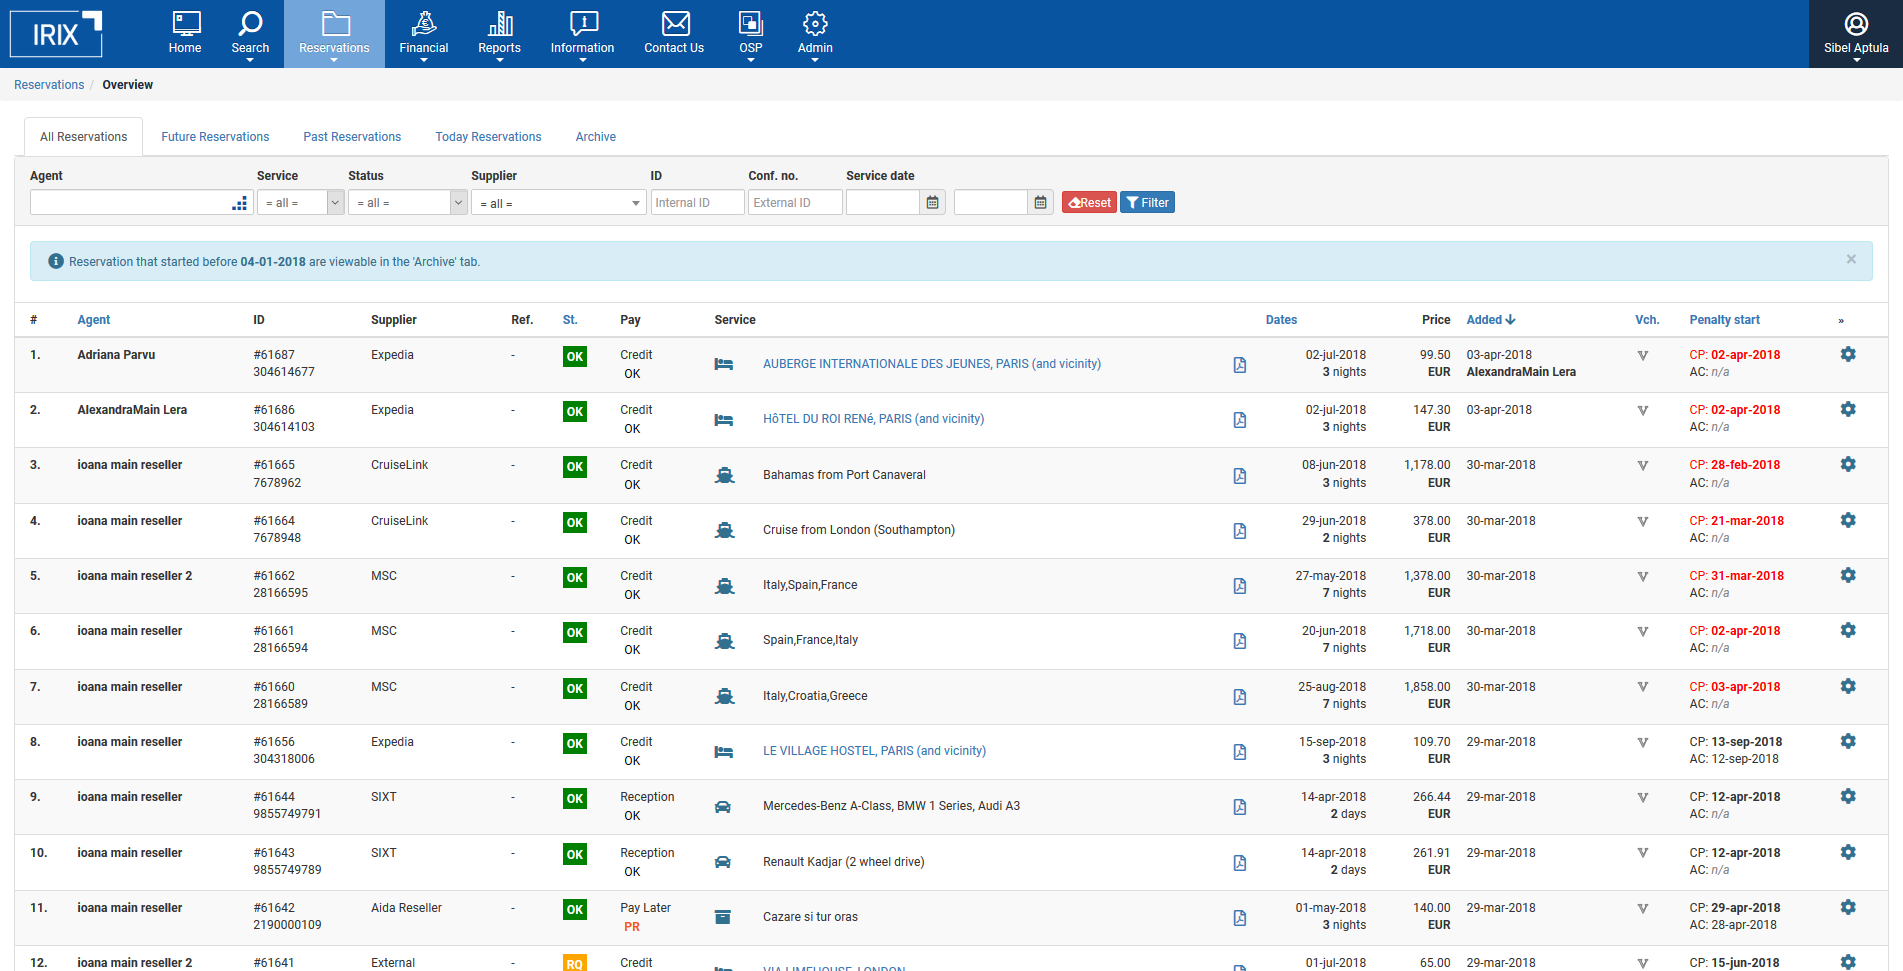Screen dimensions: 1903x971
Task: Click the blue Filter button
Action: (x=1147, y=203)
